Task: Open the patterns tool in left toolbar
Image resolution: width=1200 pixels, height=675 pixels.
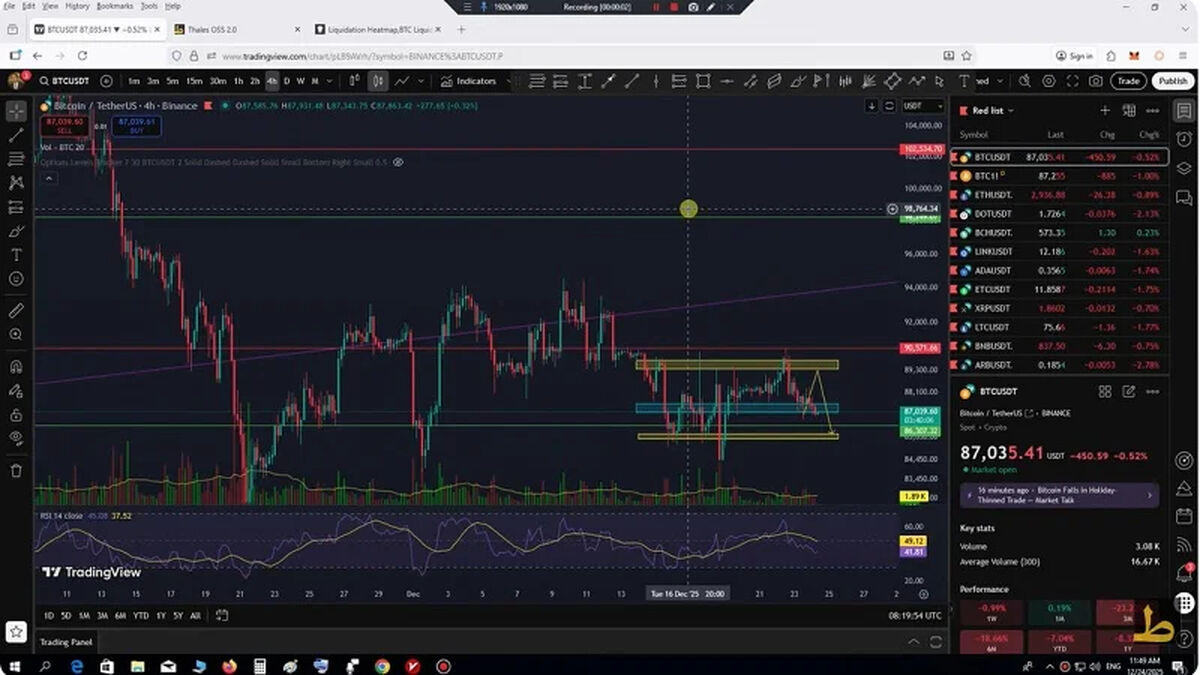Action: point(16,182)
